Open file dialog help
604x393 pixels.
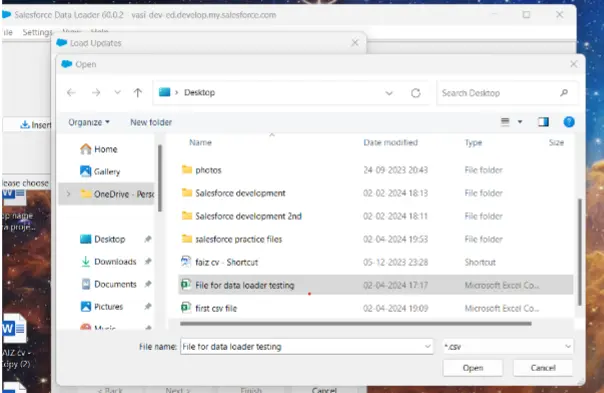pos(569,122)
